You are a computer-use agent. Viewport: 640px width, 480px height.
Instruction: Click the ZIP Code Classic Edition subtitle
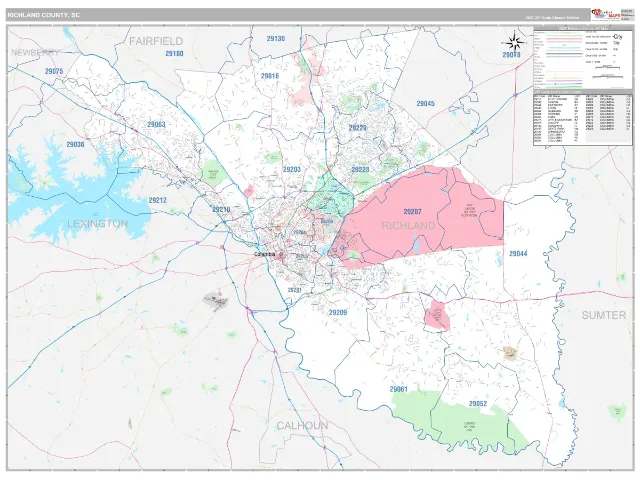552,18
